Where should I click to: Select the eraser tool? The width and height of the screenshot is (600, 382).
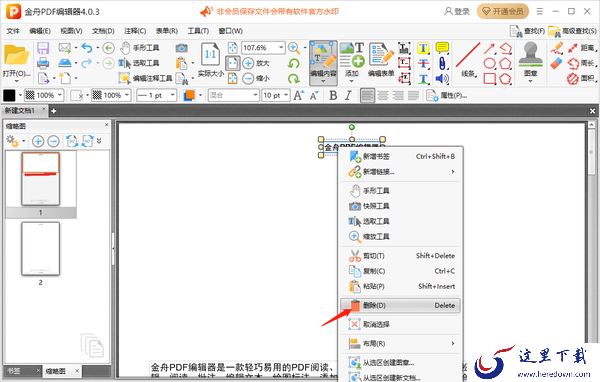click(557, 64)
